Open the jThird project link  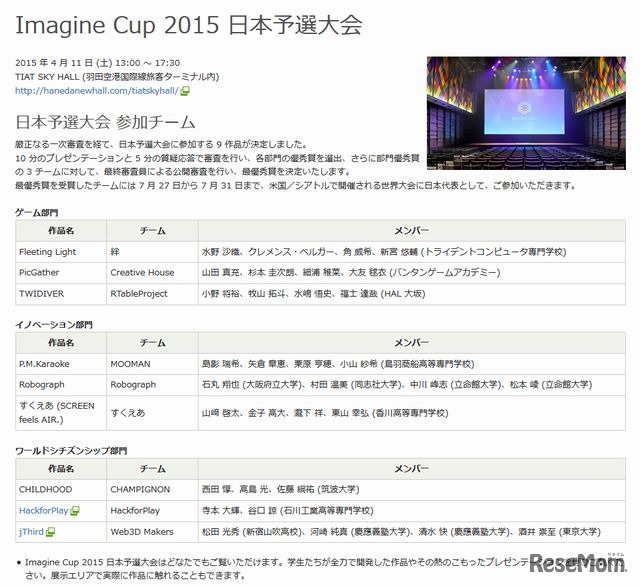(x=31, y=532)
